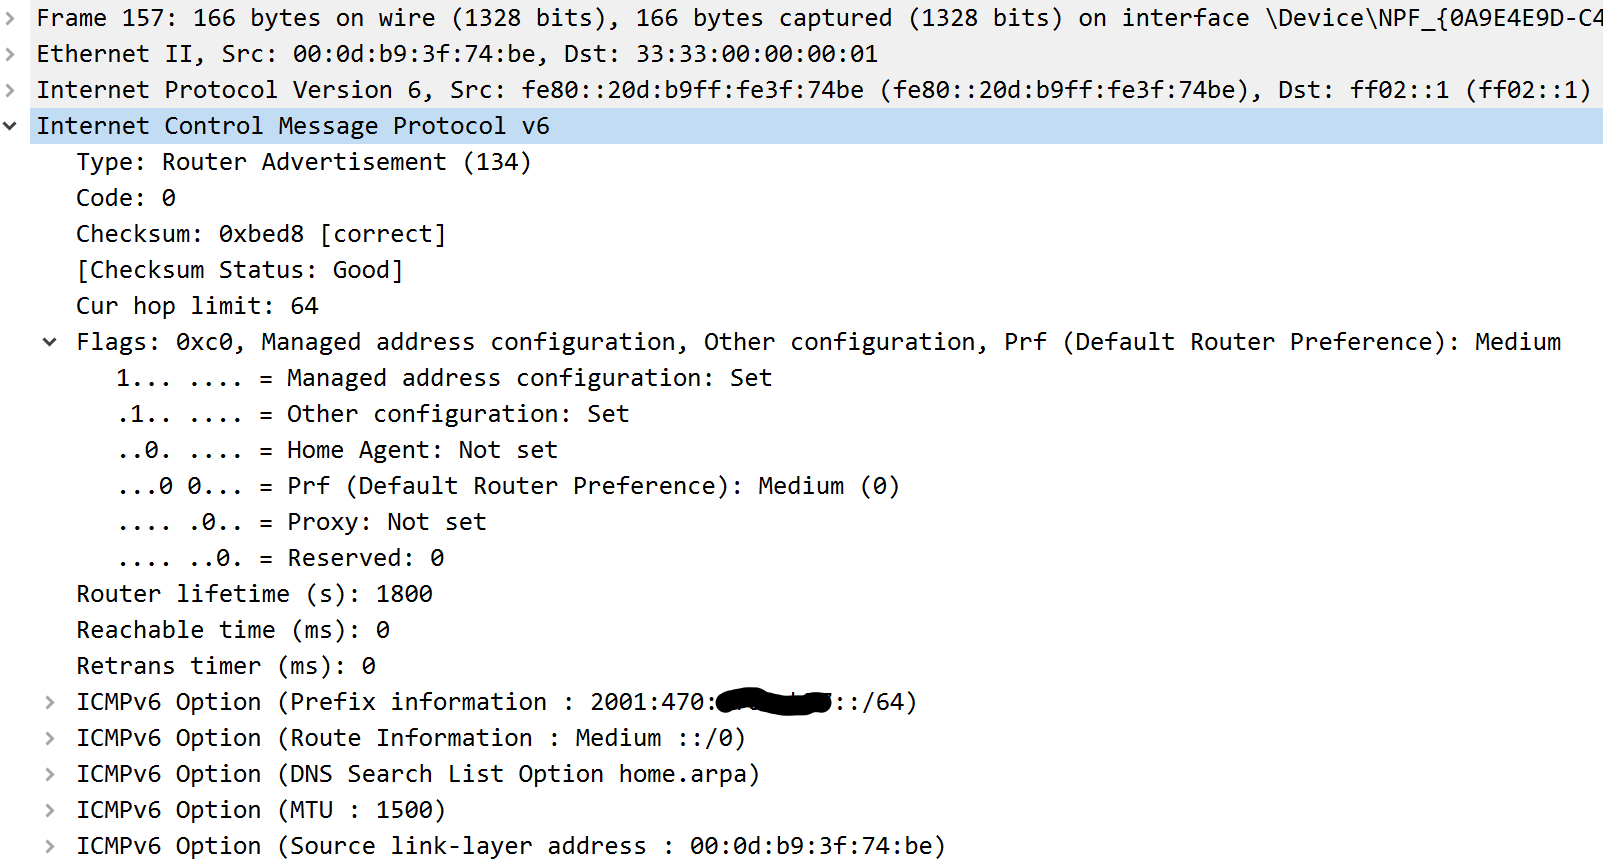1603x865 pixels.
Task: Select the Checksum 0xbed8 field
Action: 261,234
